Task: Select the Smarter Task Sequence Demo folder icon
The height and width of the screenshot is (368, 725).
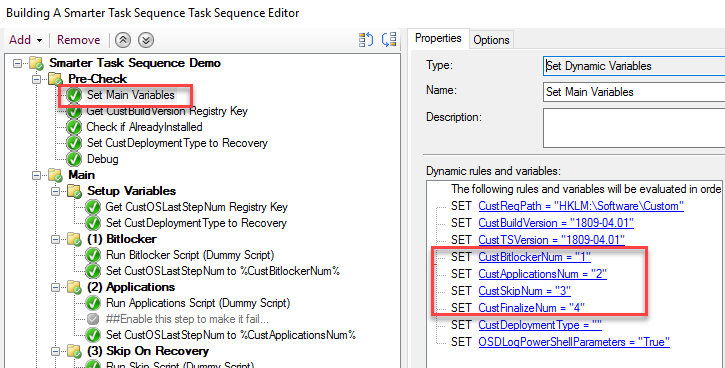Action: [x=37, y=63]
